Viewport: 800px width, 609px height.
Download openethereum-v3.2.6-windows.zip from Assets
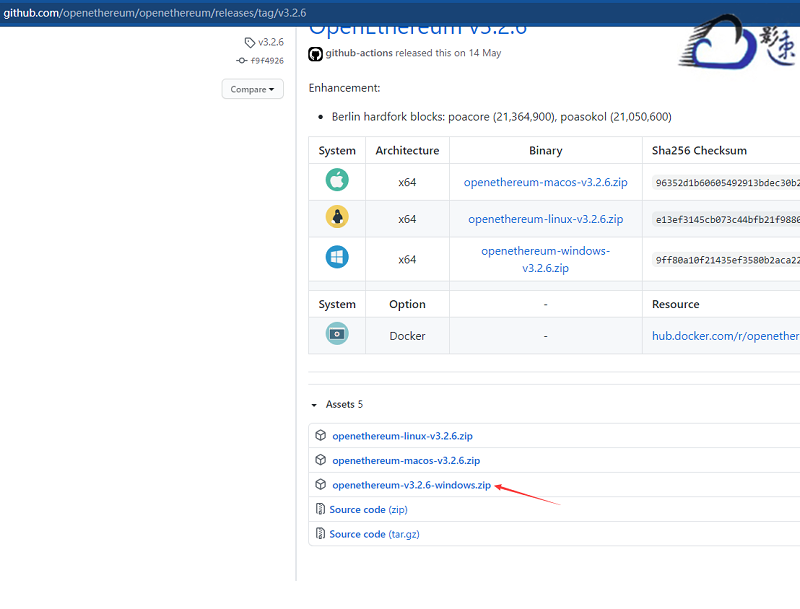click(x=411, y=485)
